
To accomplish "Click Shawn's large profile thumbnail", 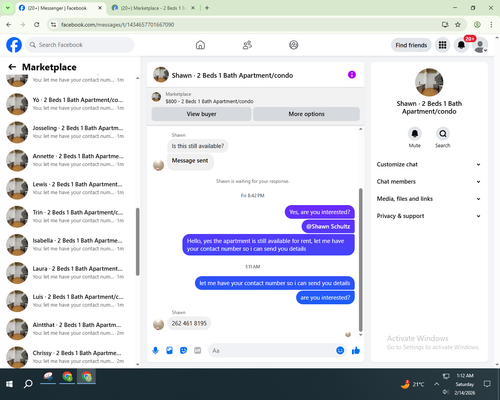I will (429, 82).
